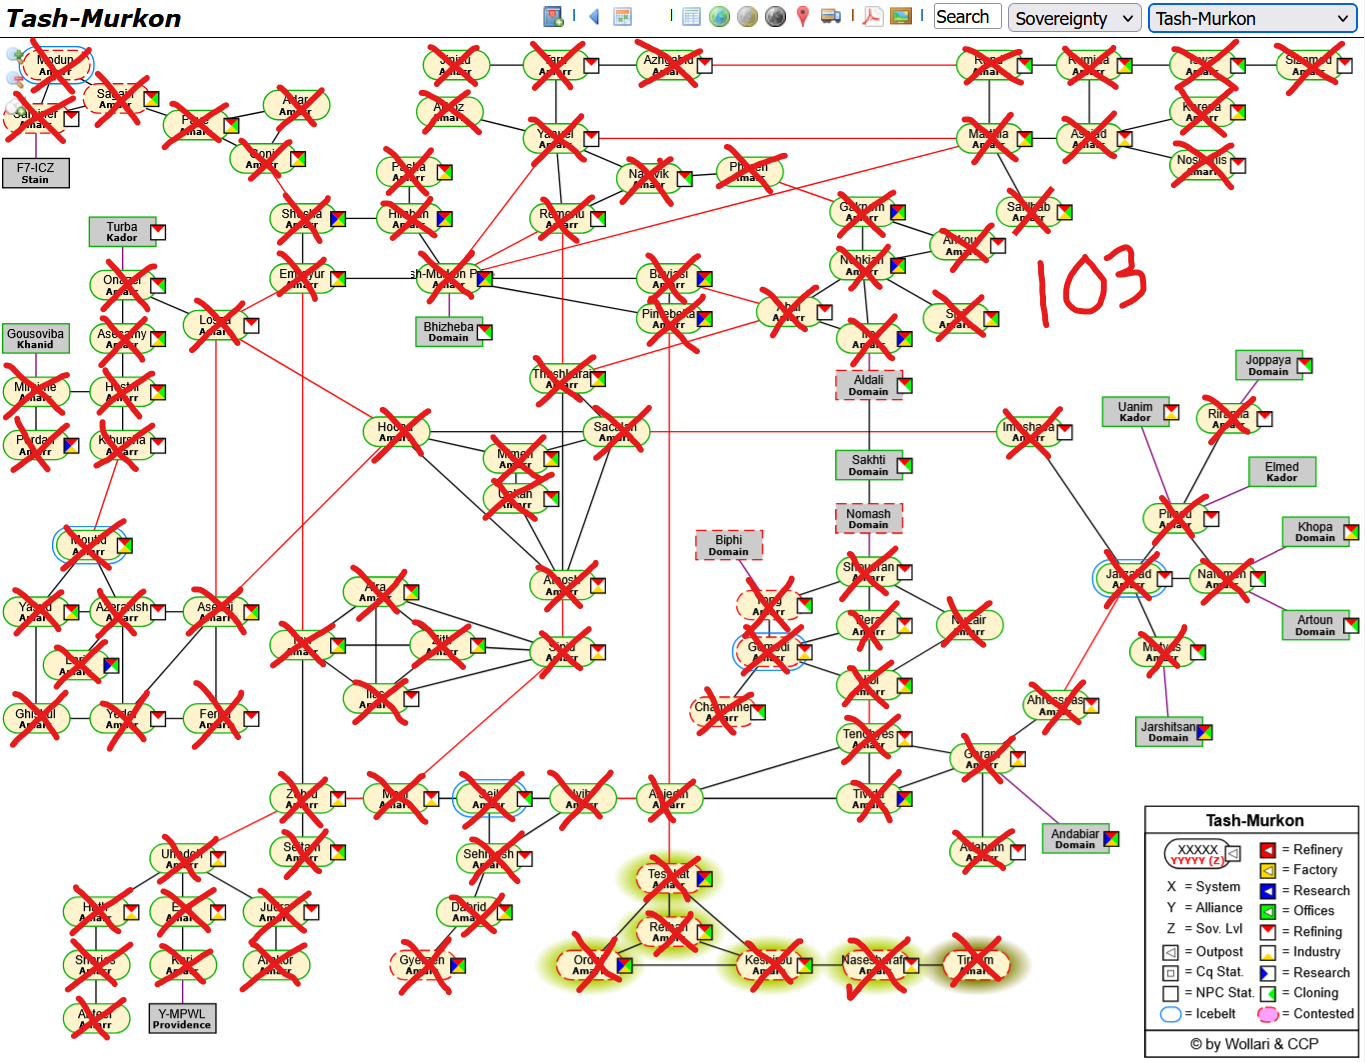Open Gousoviba Khanid region link
The height and width of the screenshot is (1062, 1365).
pyautogui.click(x=35, y=339)
